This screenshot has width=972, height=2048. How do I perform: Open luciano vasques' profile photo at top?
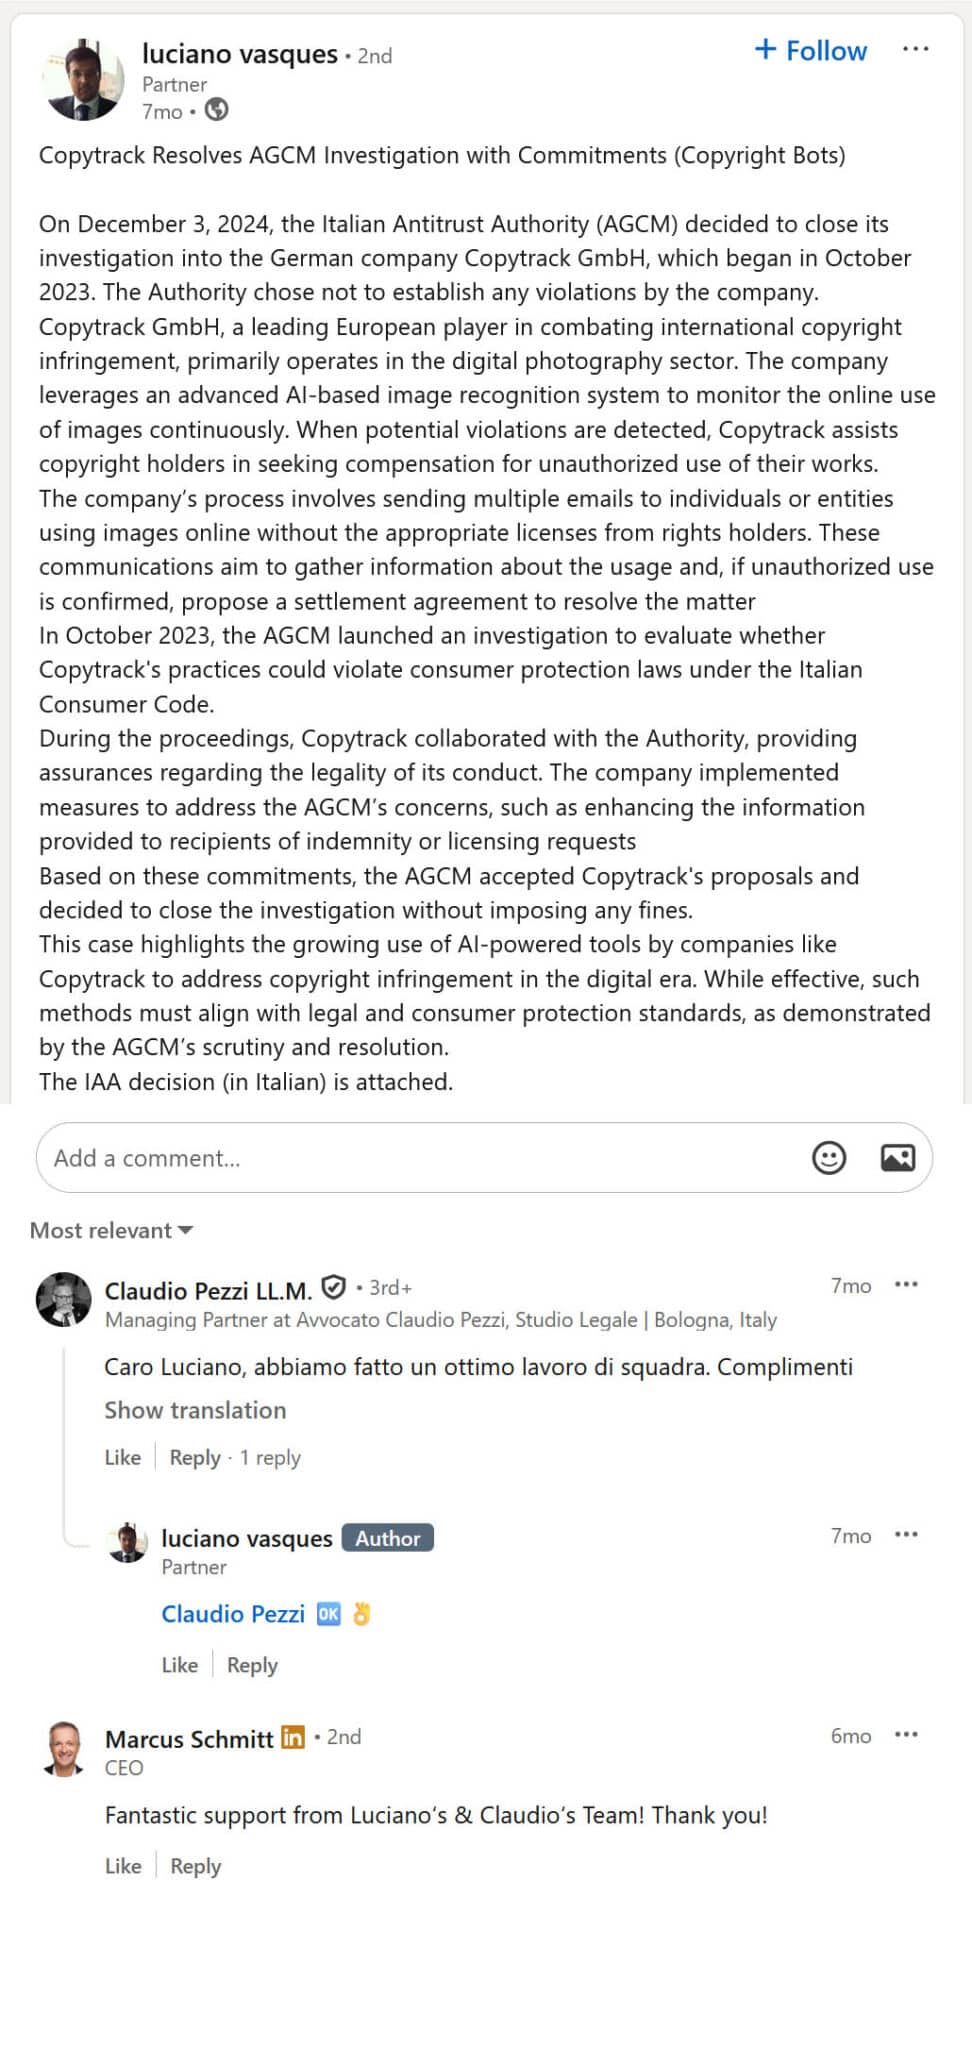click(83, 80)
